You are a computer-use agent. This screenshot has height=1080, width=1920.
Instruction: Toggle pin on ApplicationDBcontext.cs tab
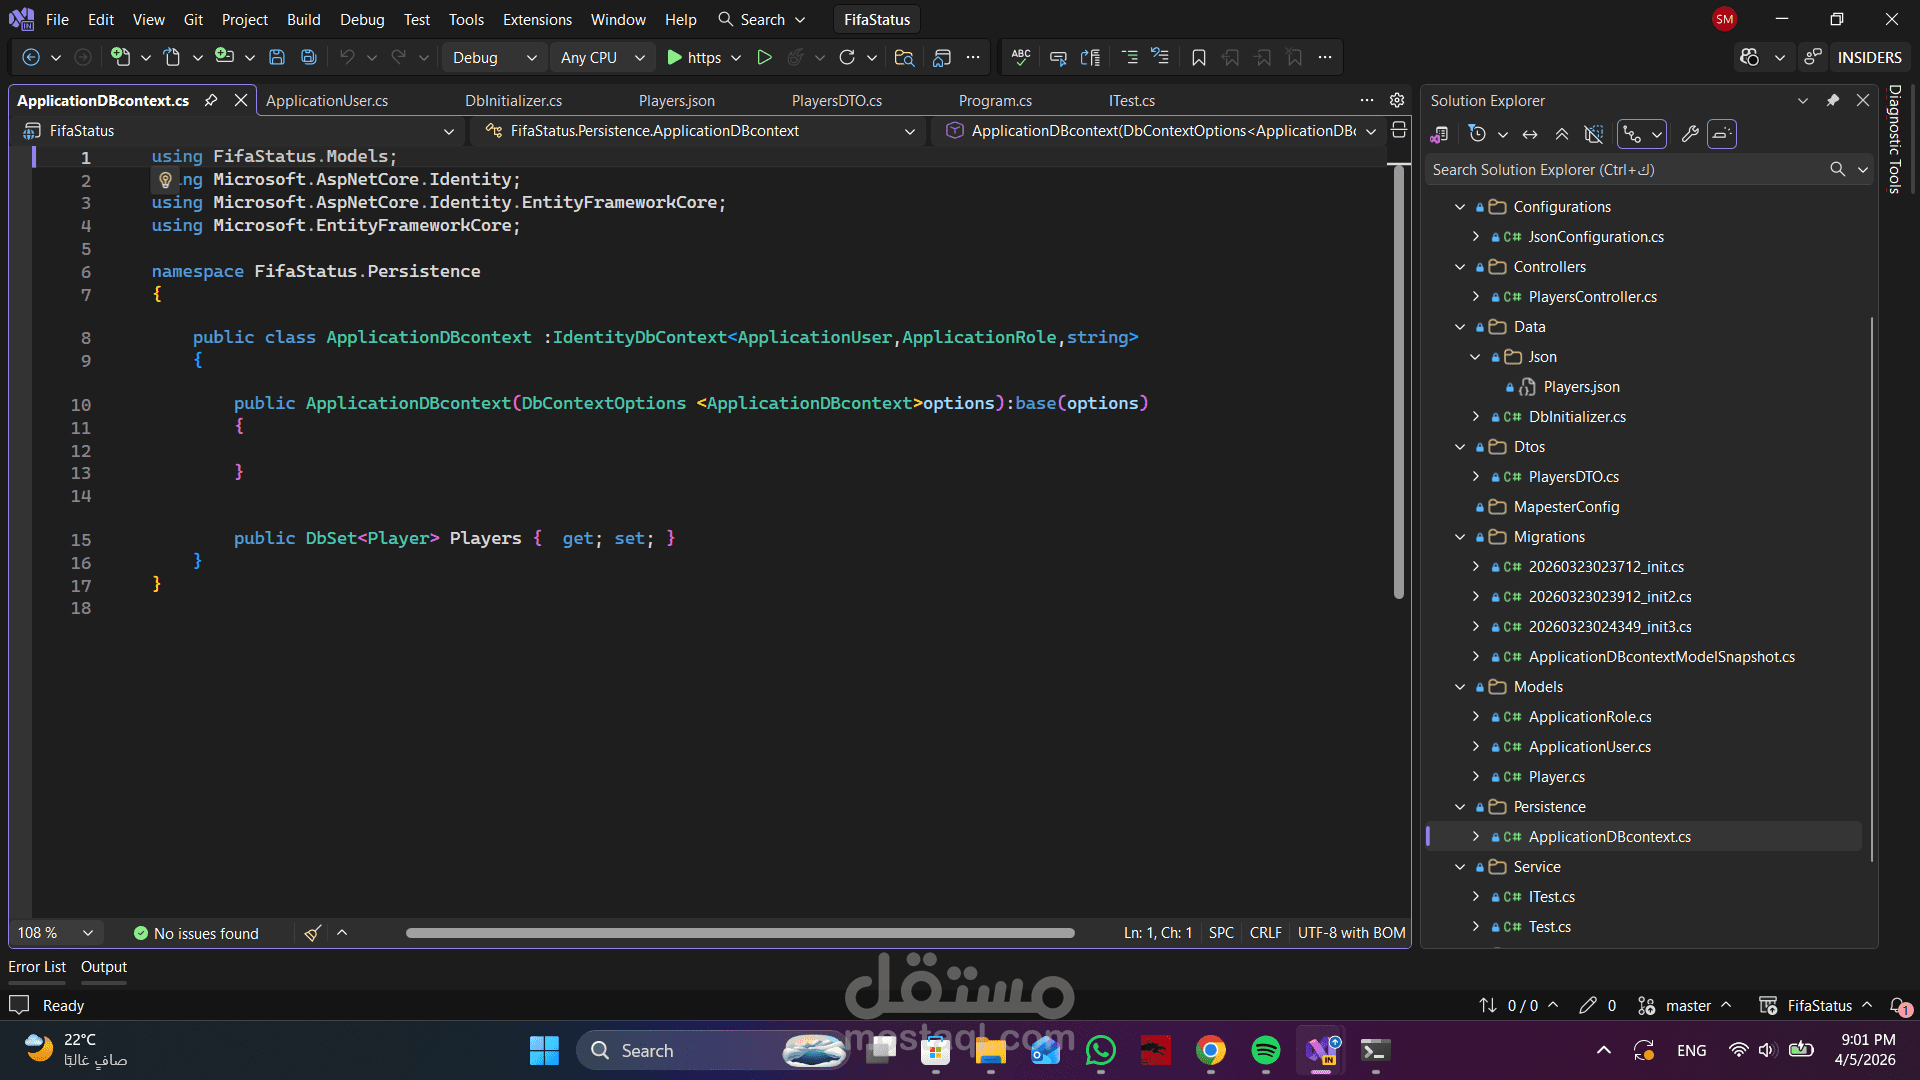coord(211,100)
